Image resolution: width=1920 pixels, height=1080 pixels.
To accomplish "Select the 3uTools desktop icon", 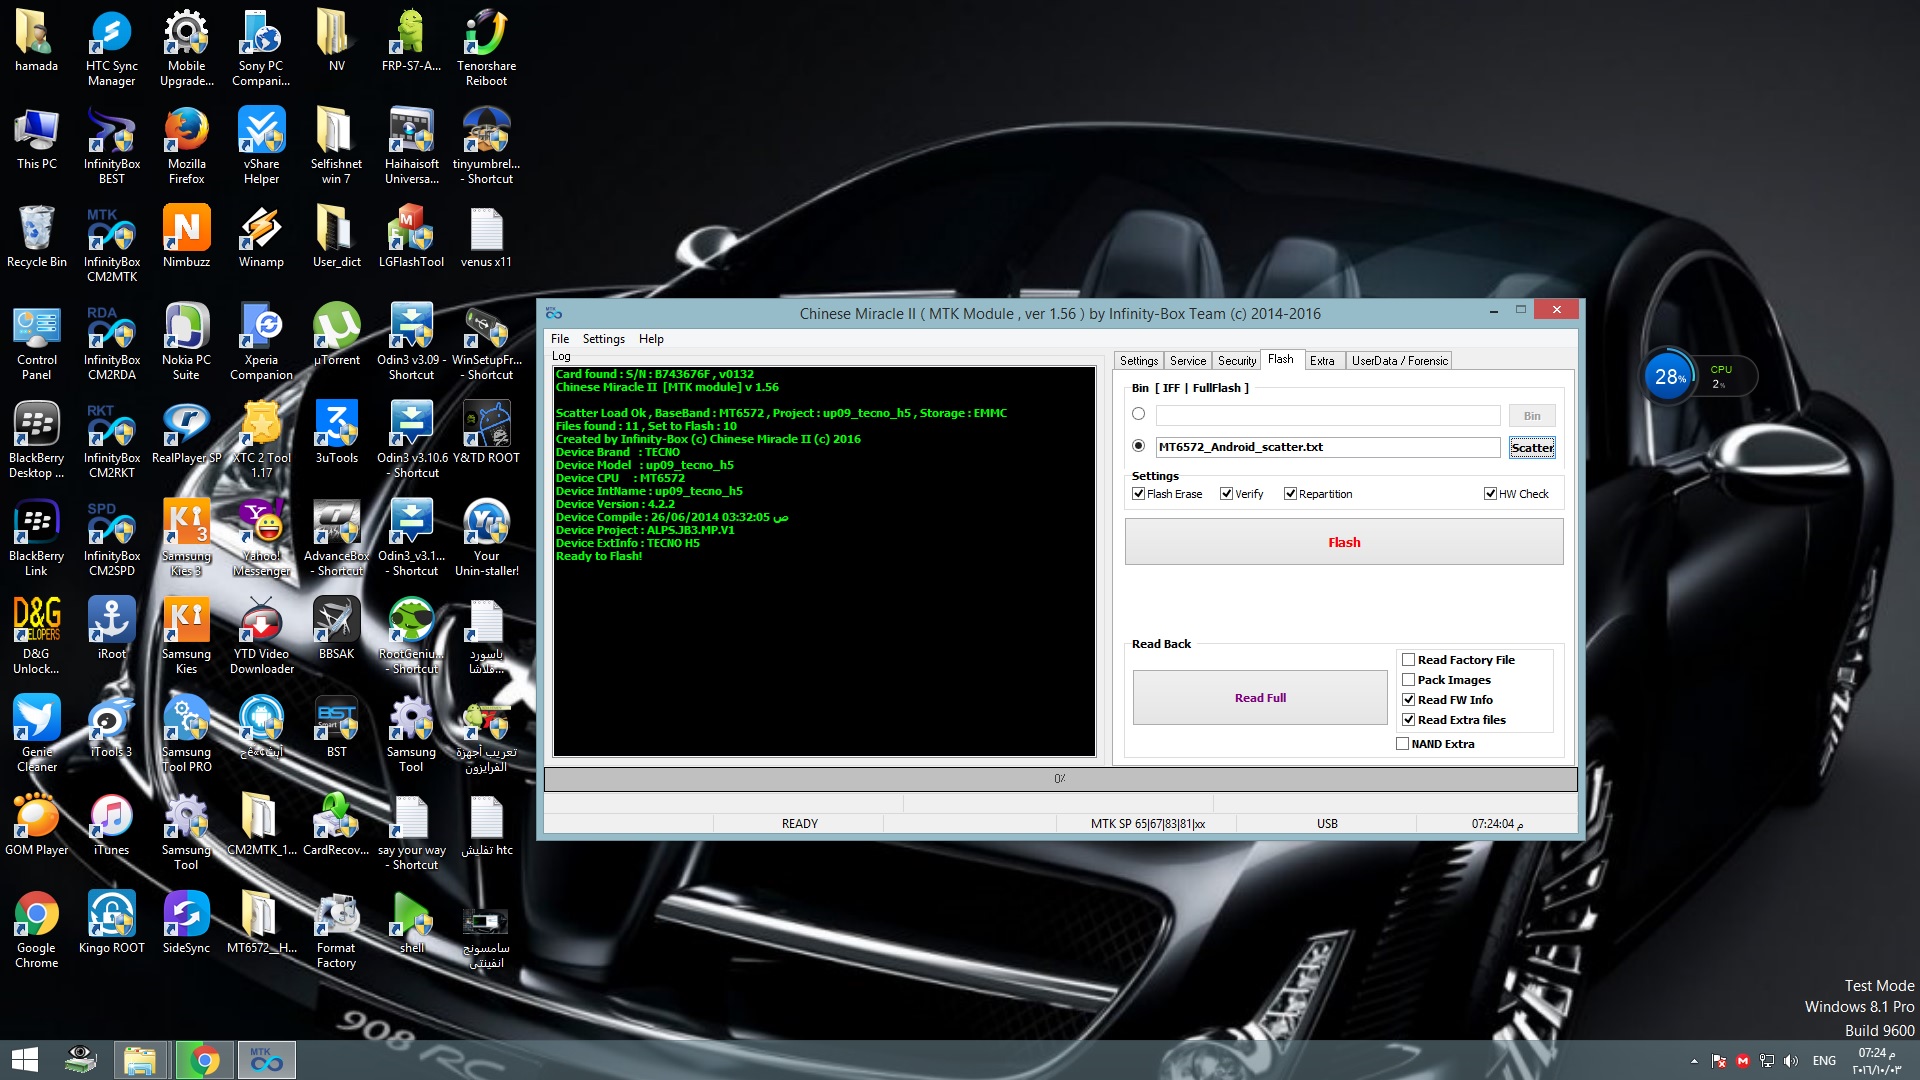I will [336, 433].
